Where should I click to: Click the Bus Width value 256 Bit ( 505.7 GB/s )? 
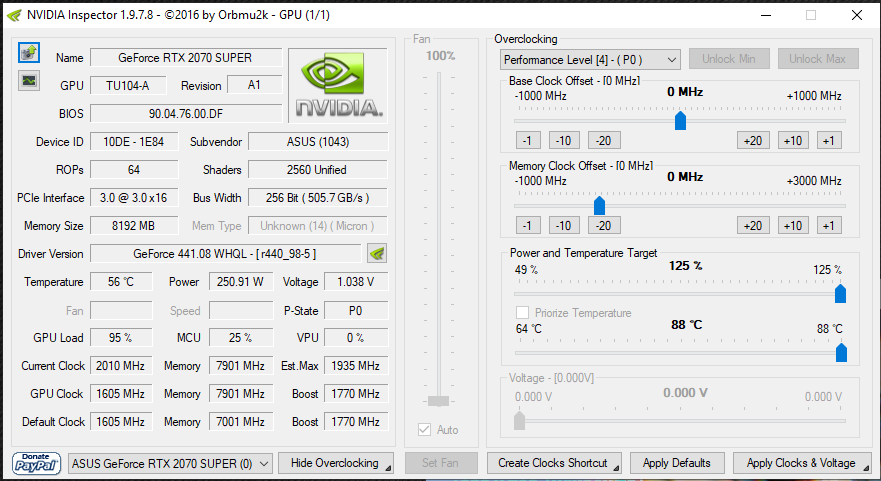click(x=318, y=198)
